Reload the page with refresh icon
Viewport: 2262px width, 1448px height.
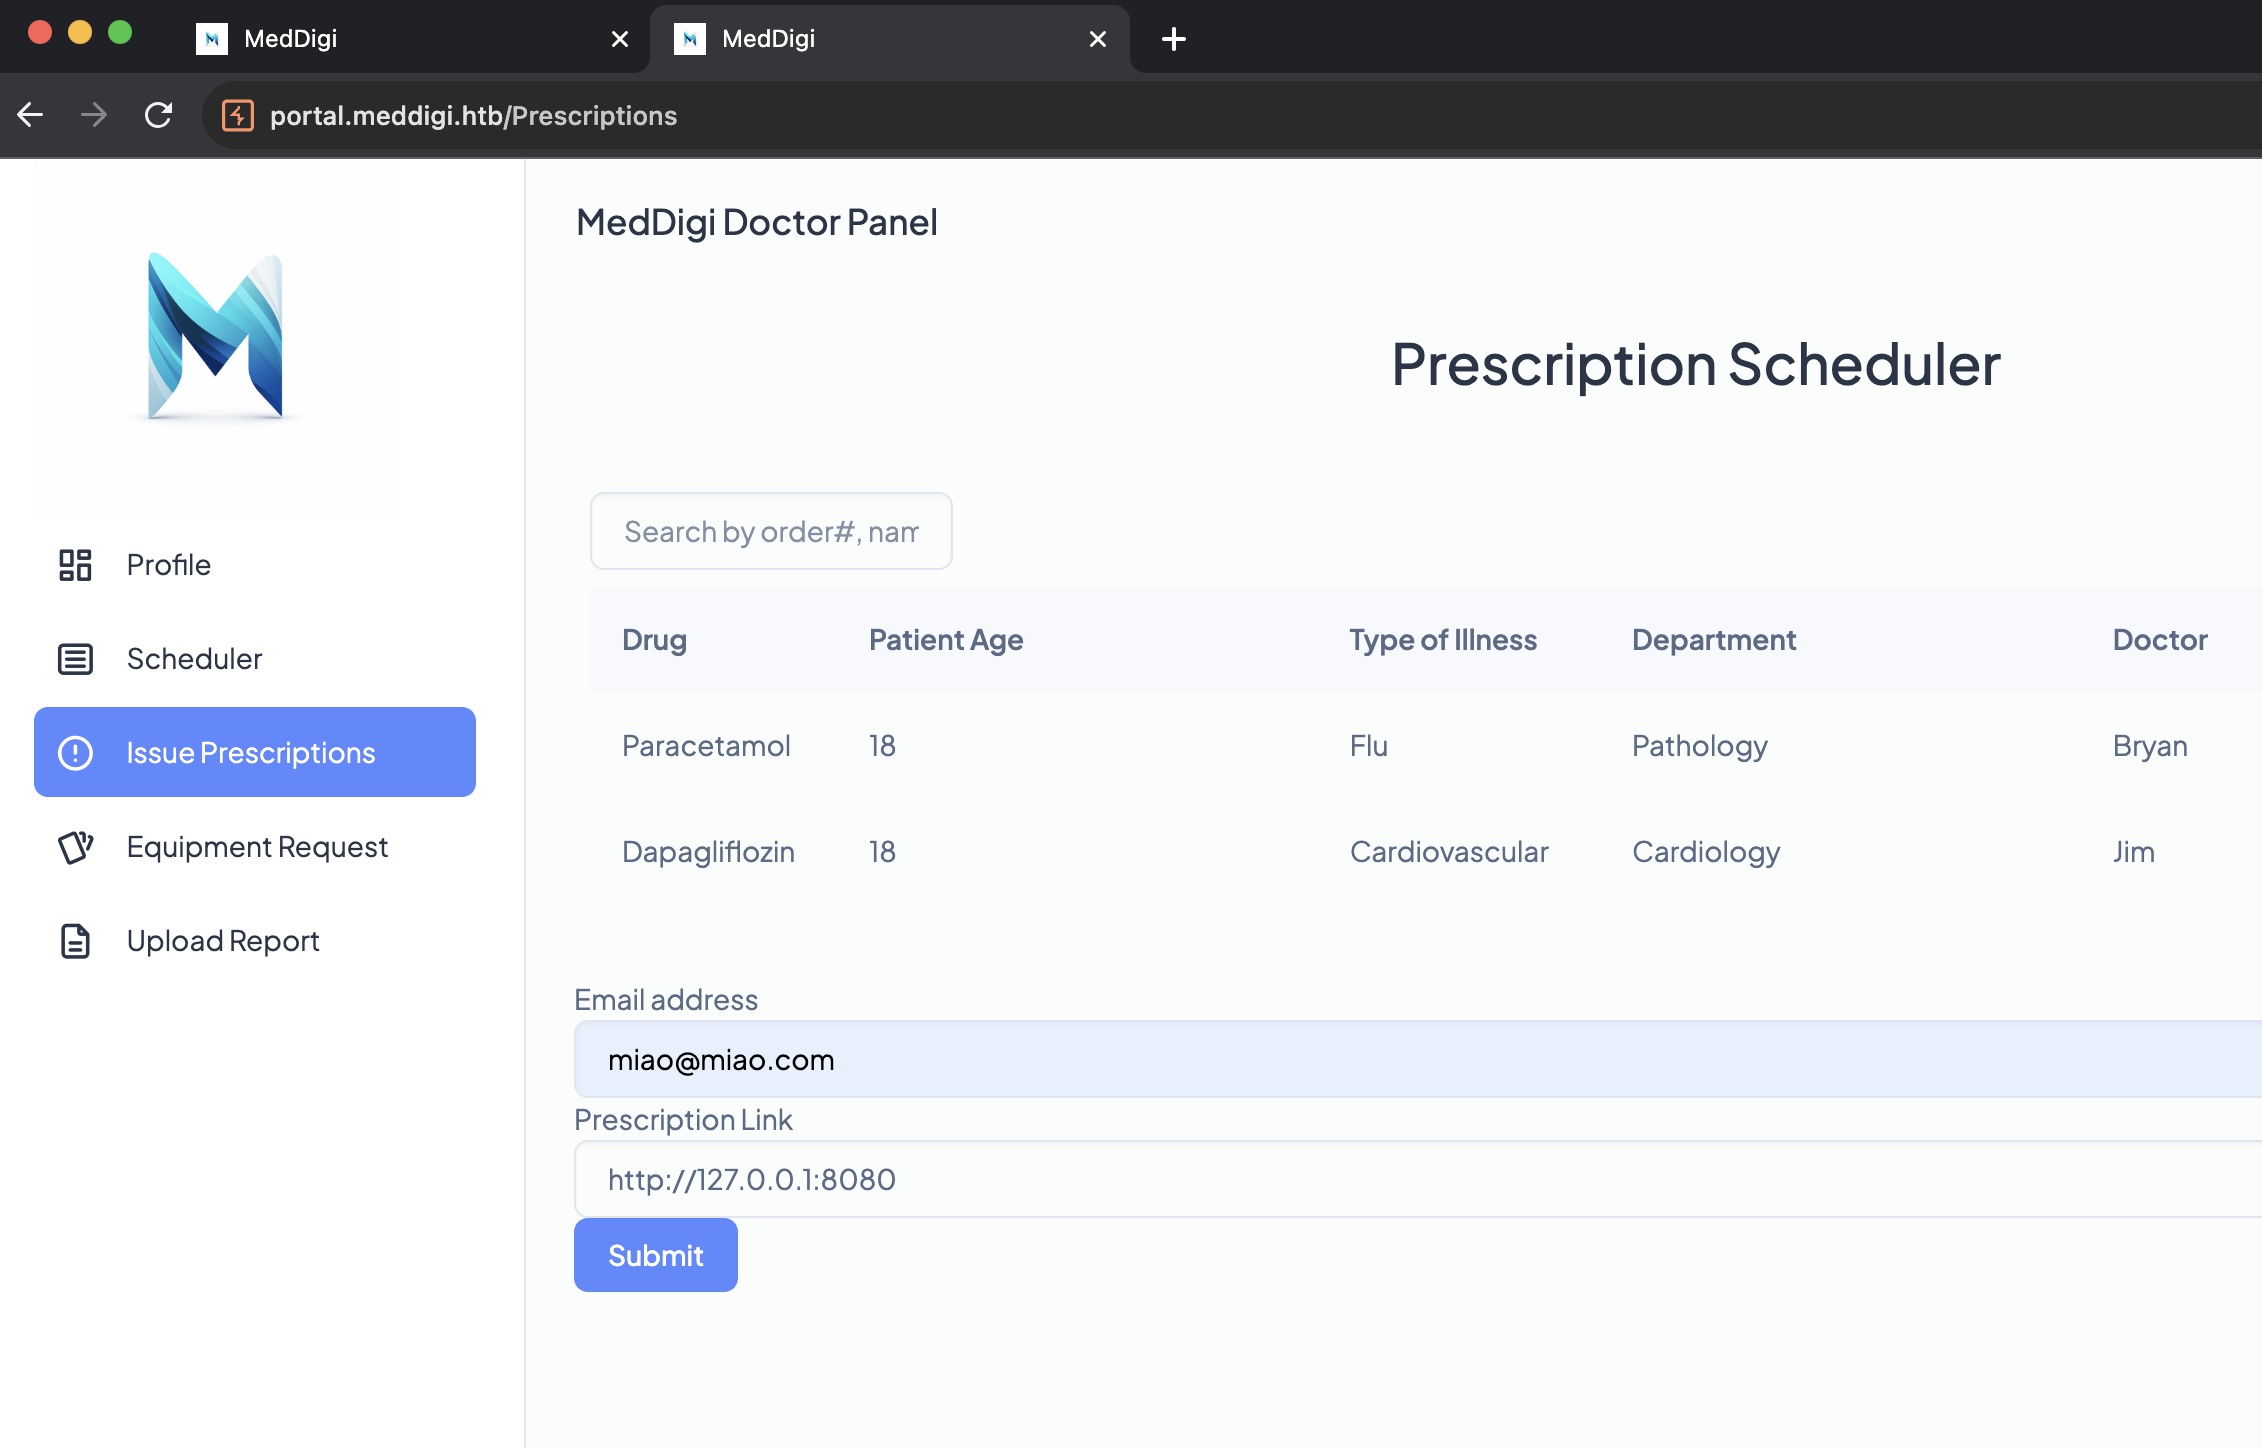pyautogui.click(x=158, y=116)
